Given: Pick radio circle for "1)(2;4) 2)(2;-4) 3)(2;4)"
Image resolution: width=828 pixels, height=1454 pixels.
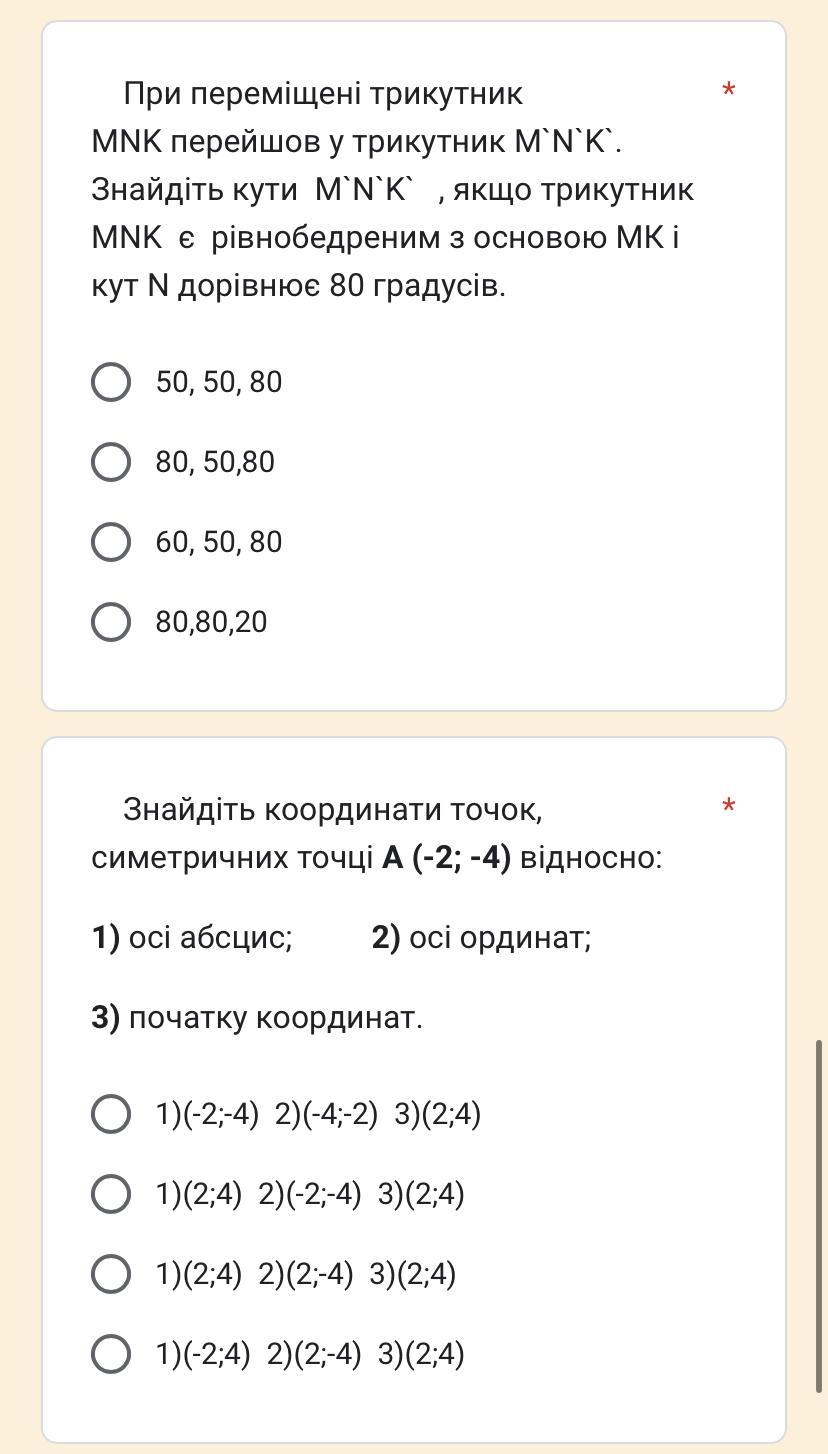Looking at the screenshot, I should tap(111, 1274).
